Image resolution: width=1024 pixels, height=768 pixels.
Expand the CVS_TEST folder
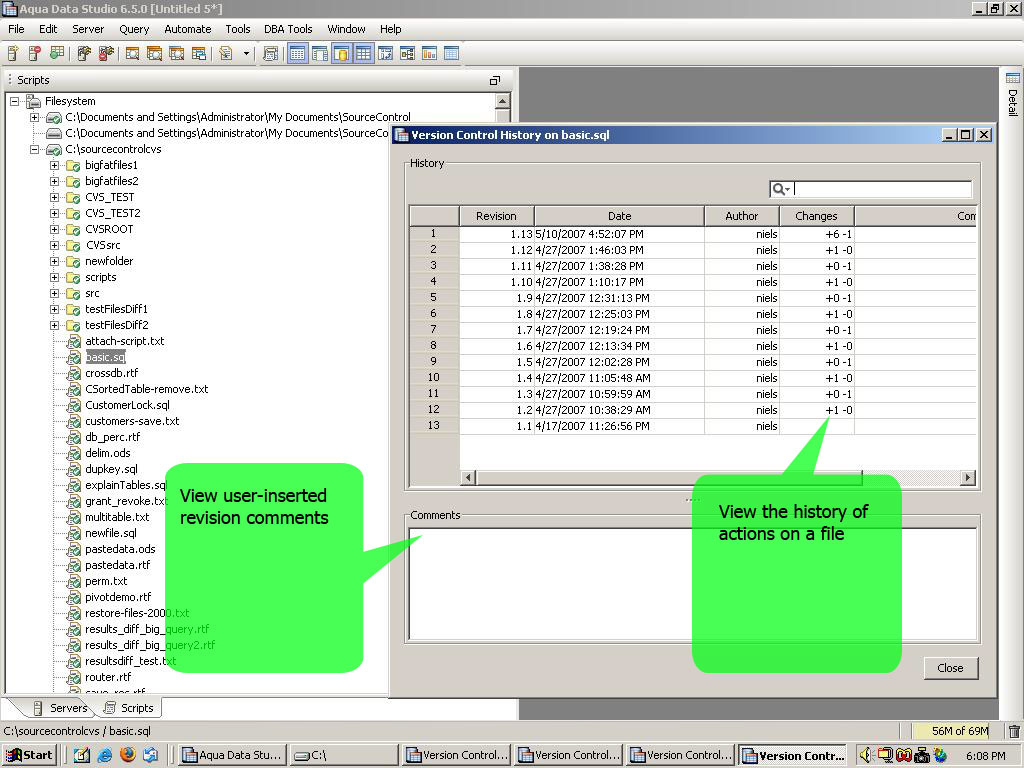(55, 197)
